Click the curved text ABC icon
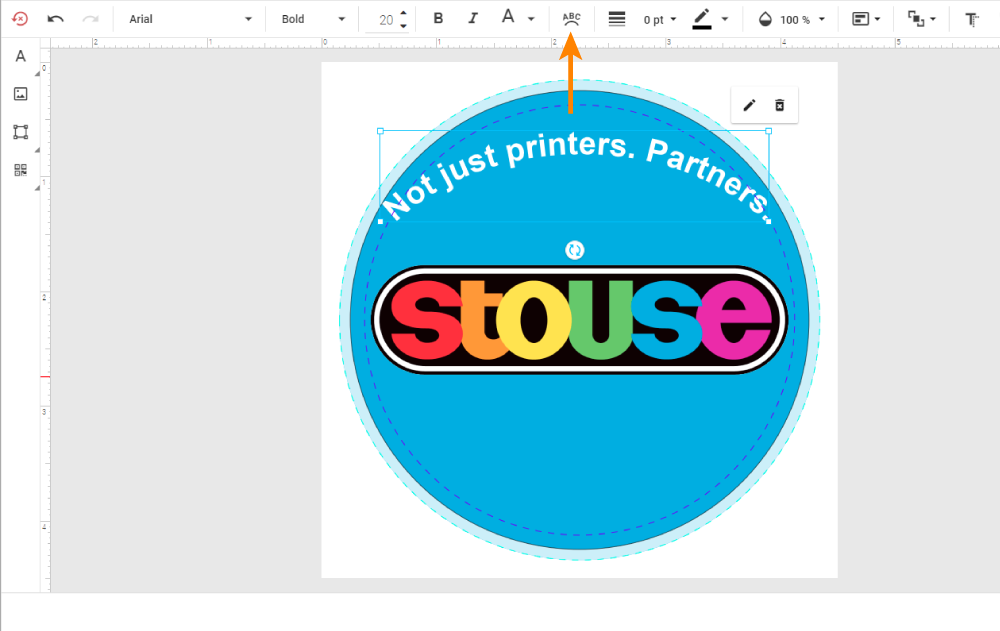 pos(571,19)
